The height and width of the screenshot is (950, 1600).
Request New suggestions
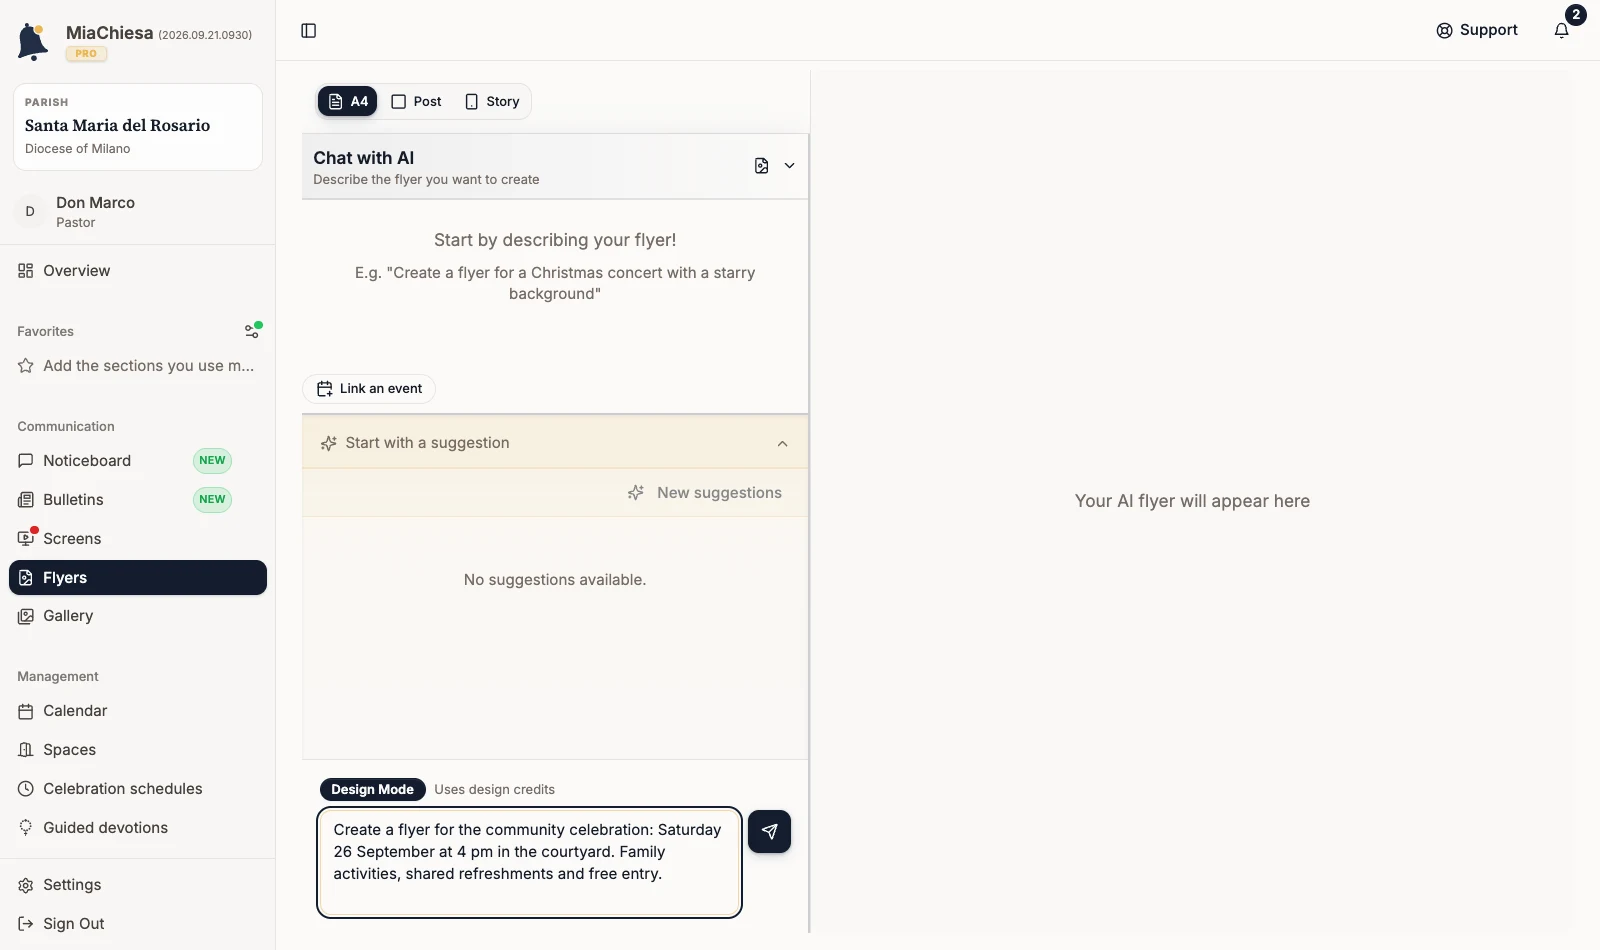click(x=705, y=493)
